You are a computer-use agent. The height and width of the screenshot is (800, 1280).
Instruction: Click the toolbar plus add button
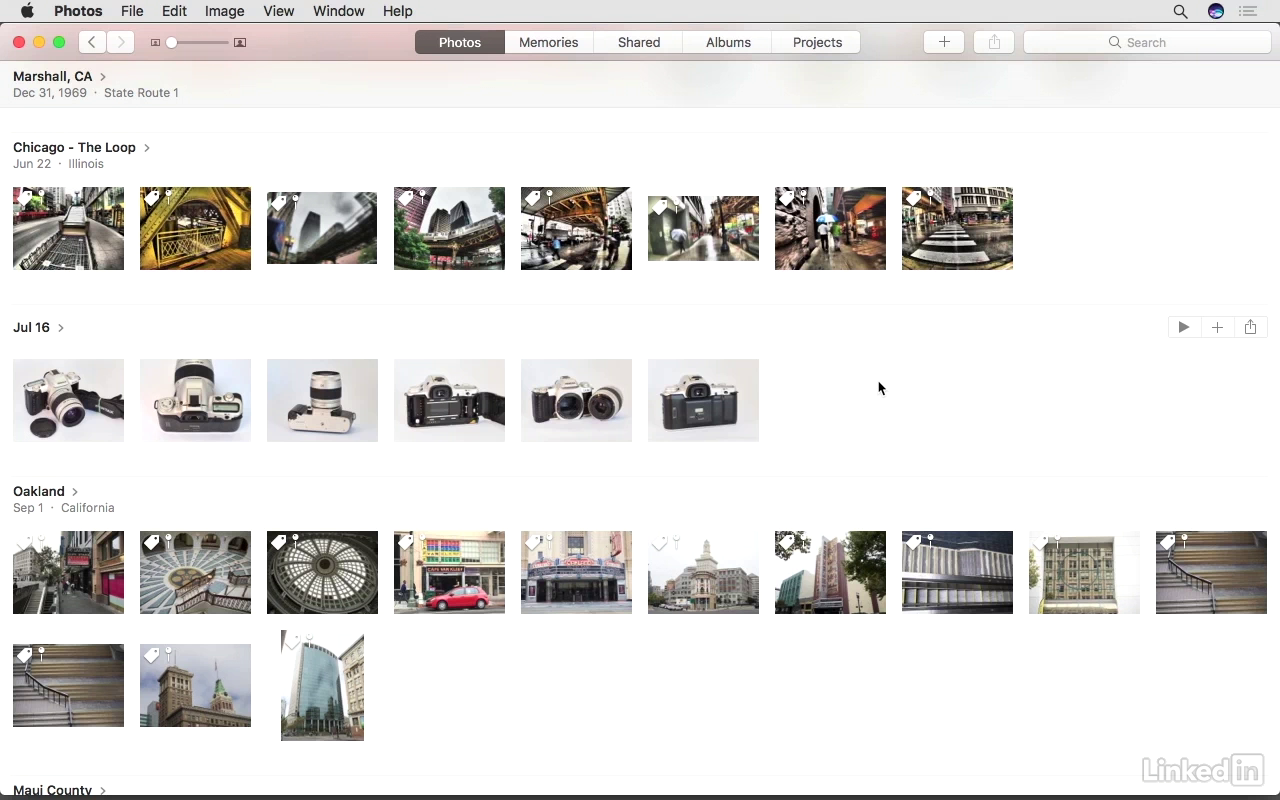click(944, 42)
